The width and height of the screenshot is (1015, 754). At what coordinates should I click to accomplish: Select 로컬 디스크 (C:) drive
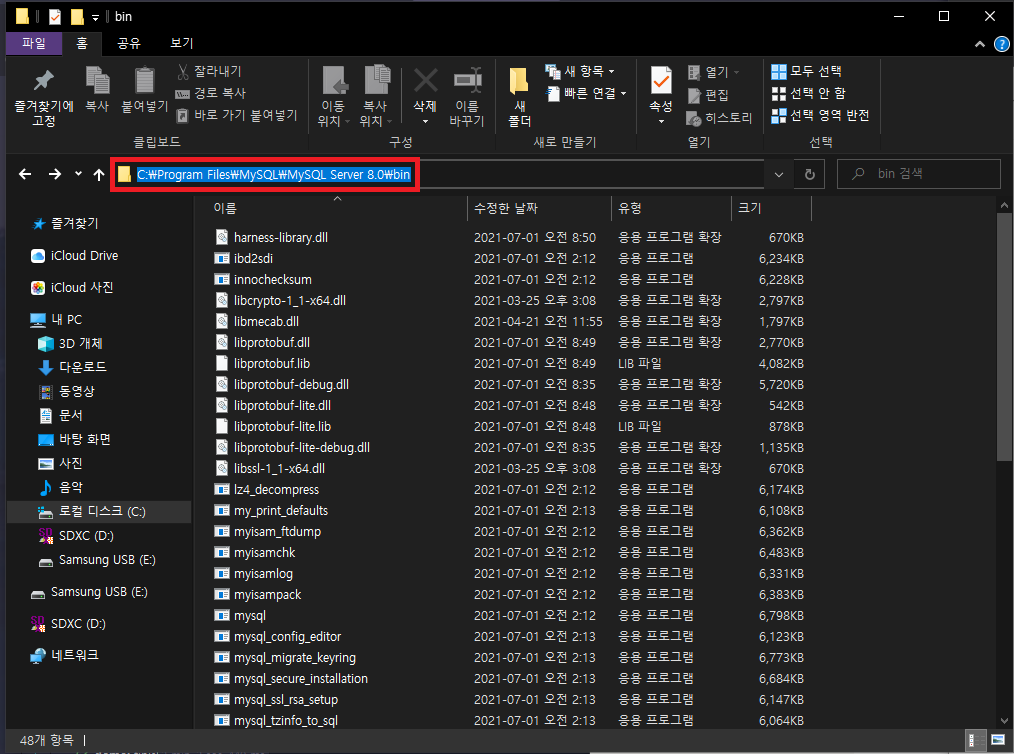click(99, 511)
